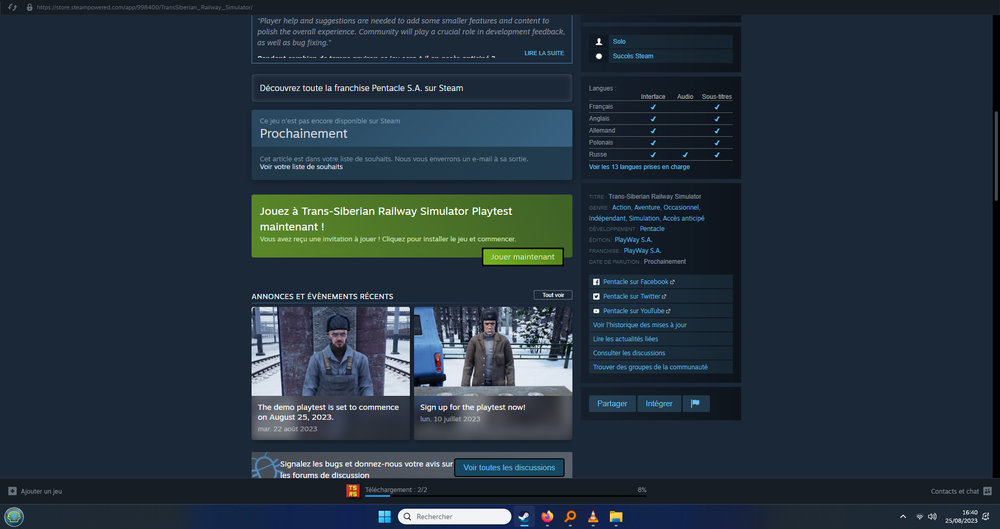Image resolution: width=1000 pixels, height=529 pixels.
Task: Open Firefox from the taskbar
Action: 547,516
